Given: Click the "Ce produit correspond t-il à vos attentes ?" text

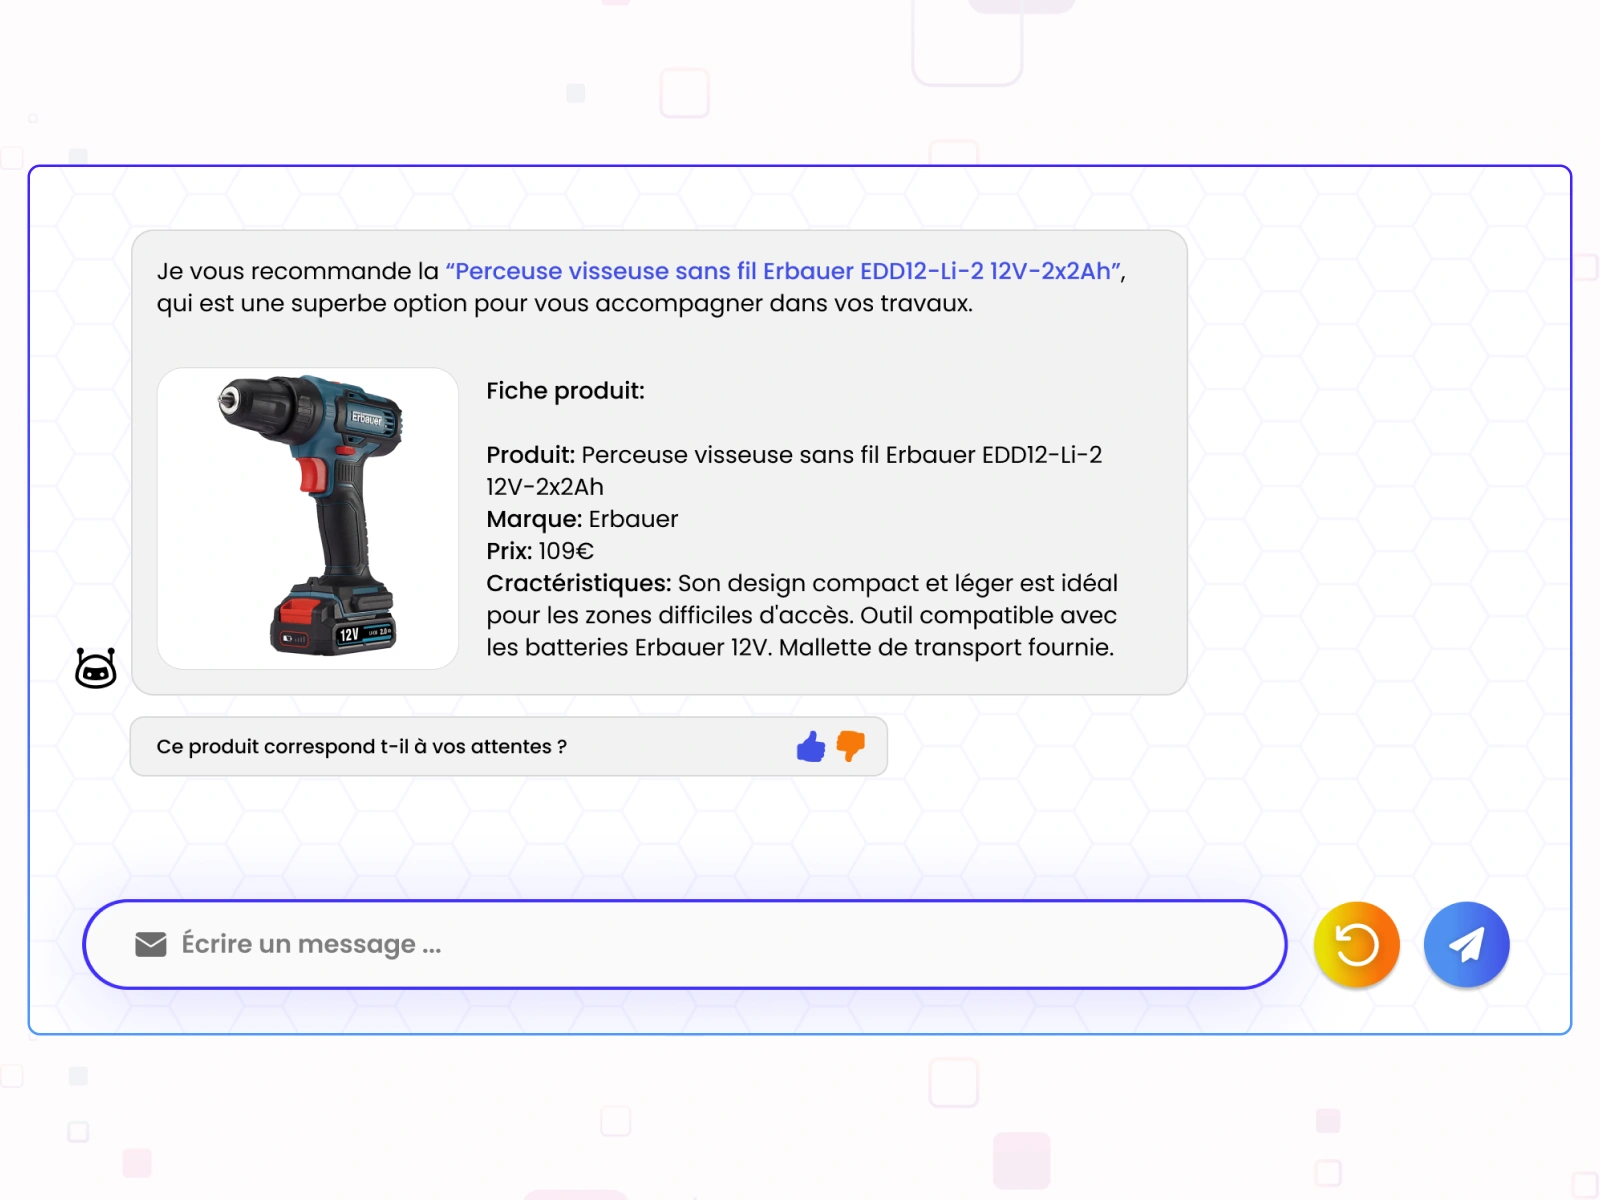Looking at the screenshot, I should pyautogui.click(x=362, y=747).
